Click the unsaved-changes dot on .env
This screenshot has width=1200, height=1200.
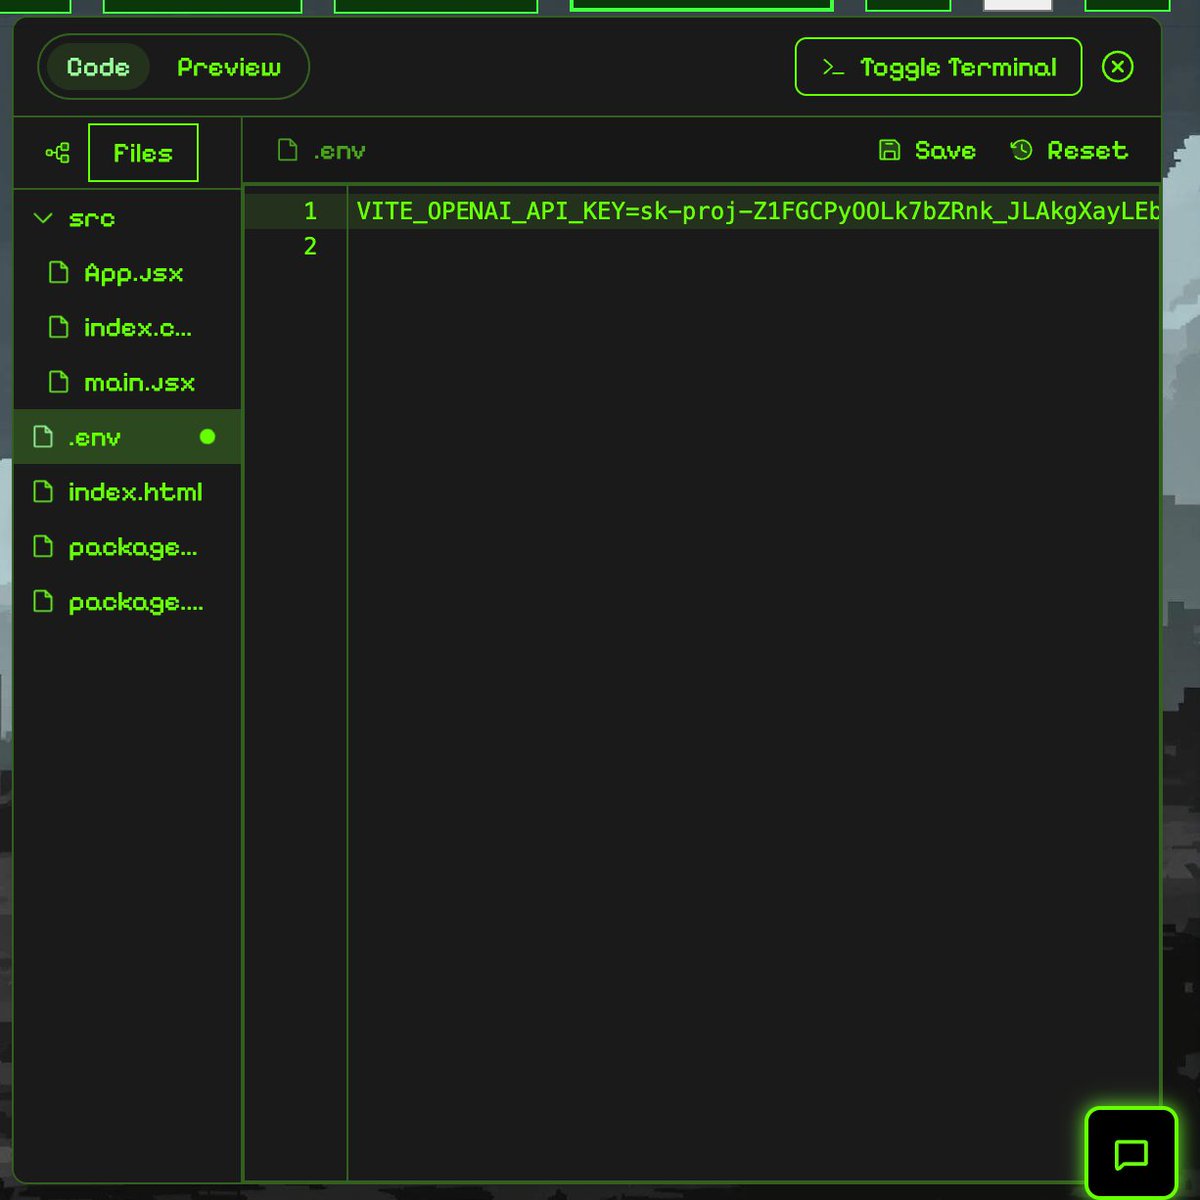207,436
